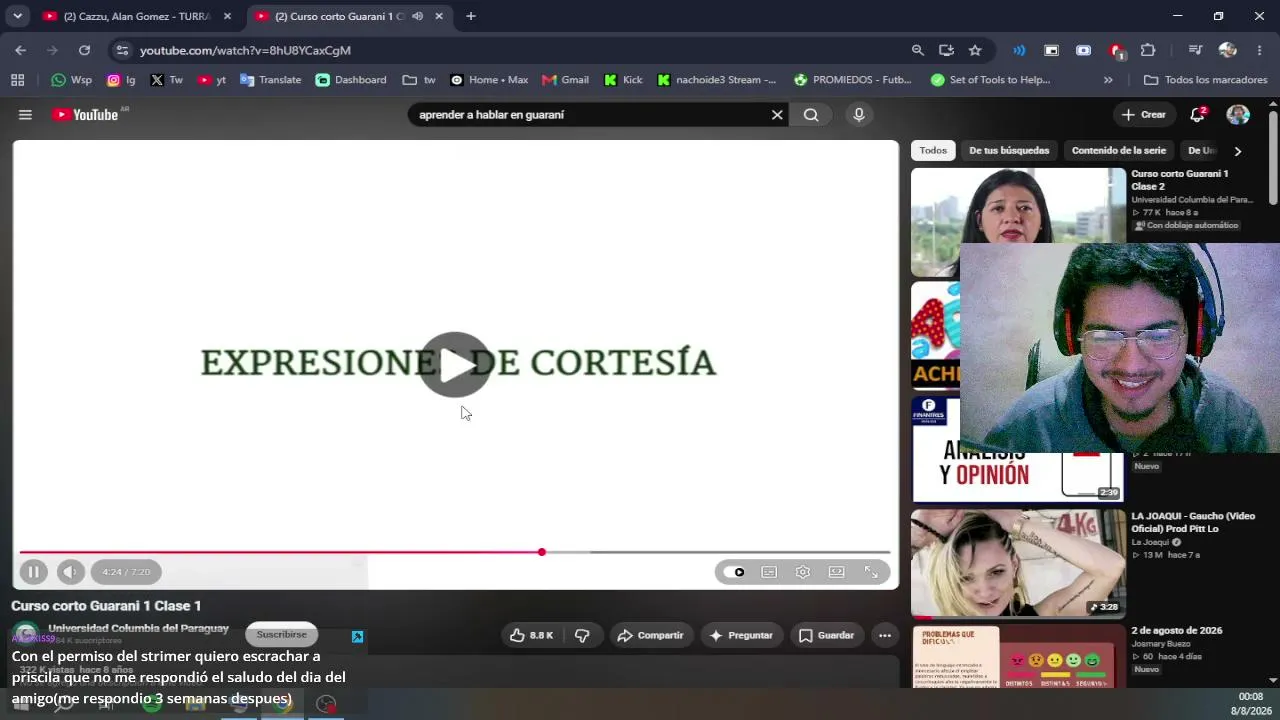The image size is (1280, 720).
Task: Open Universidad Columbia del Paraguay channel
Action: tap(138, 629)
